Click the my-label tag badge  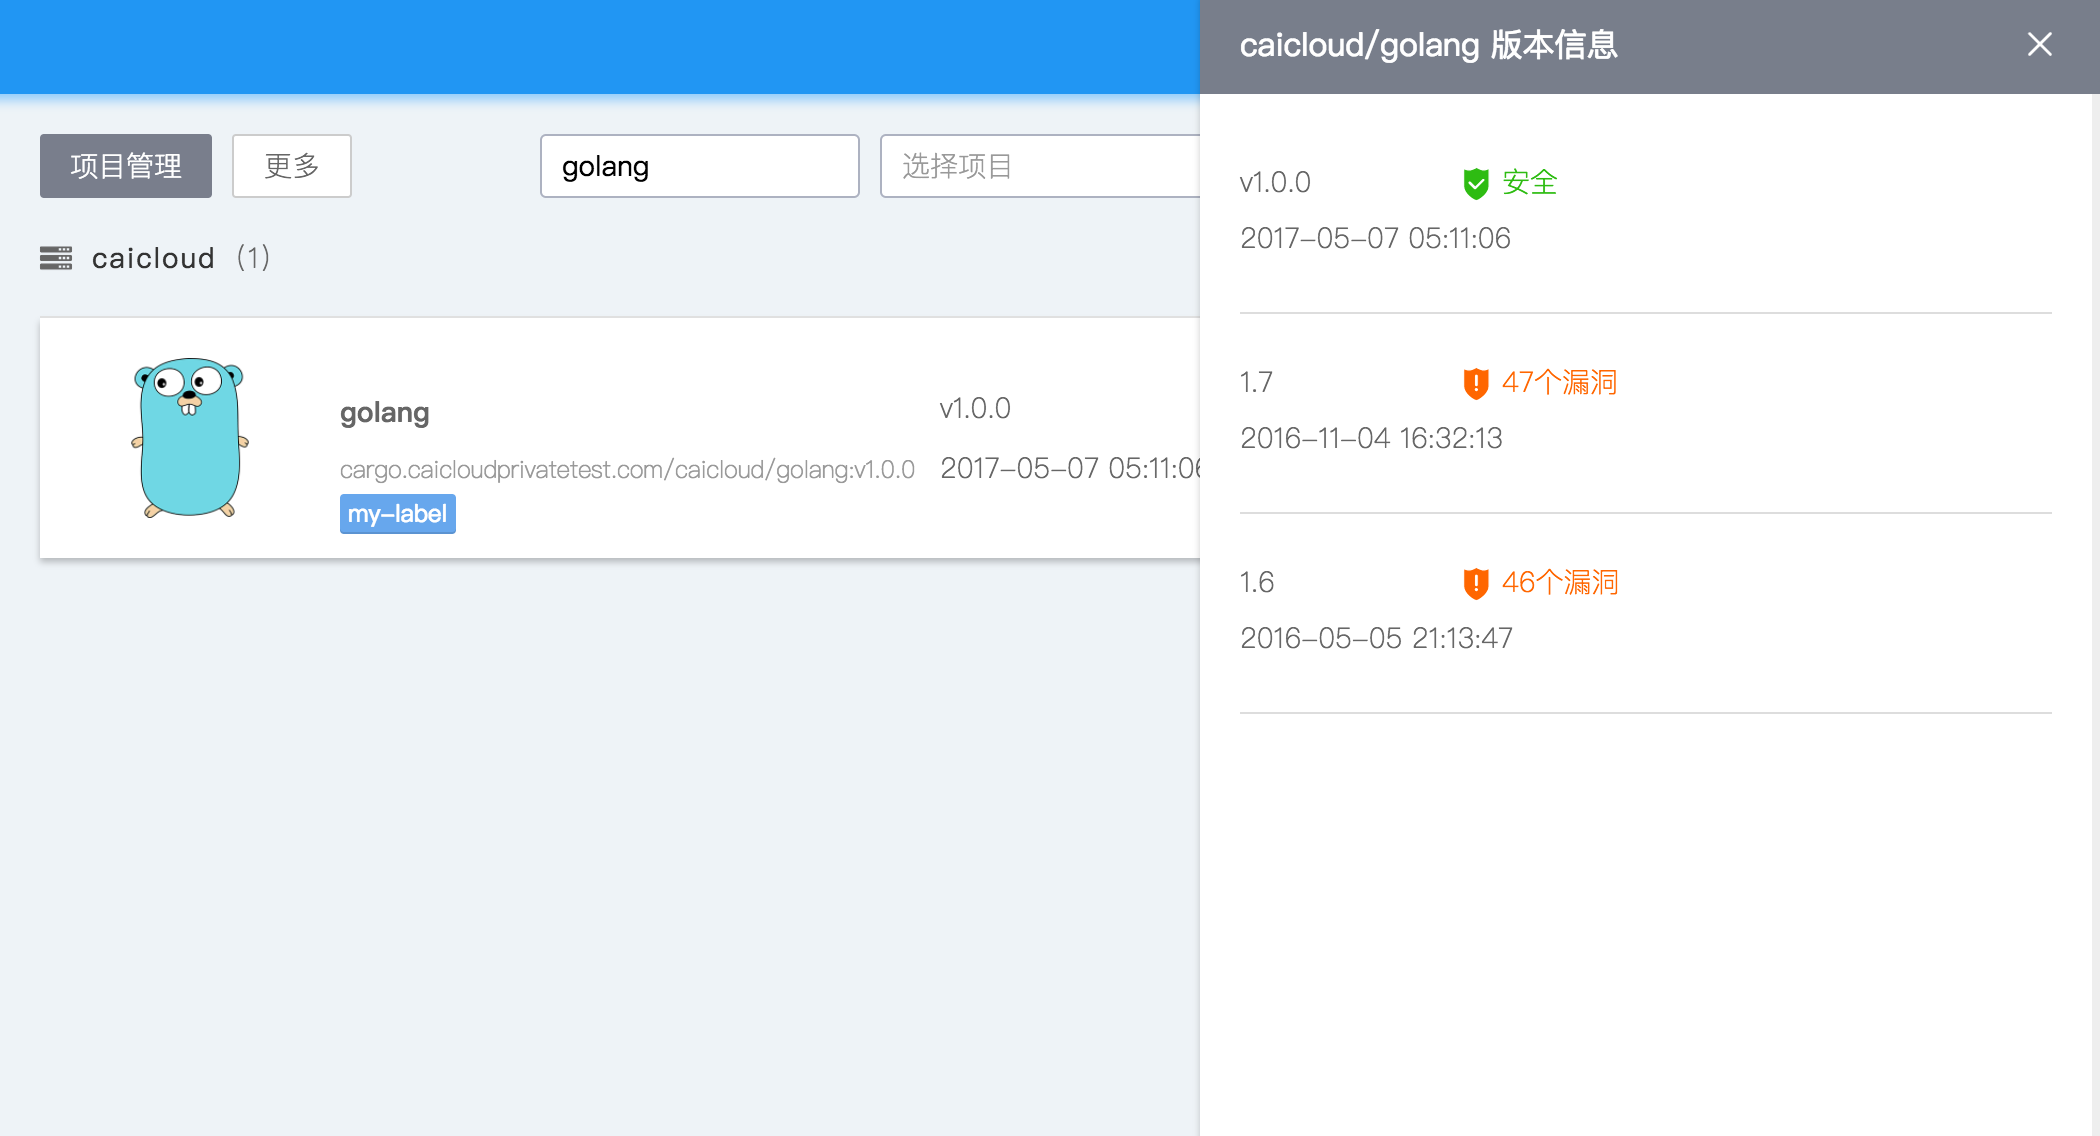(397, 514)
